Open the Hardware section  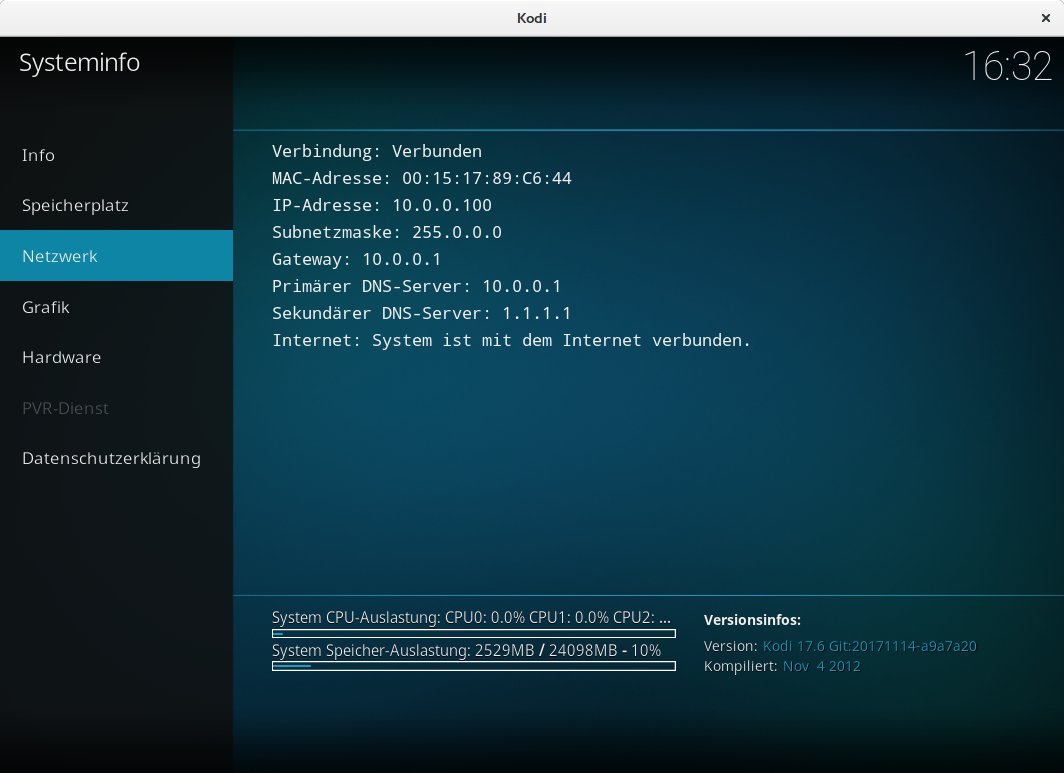click(116, 357)
